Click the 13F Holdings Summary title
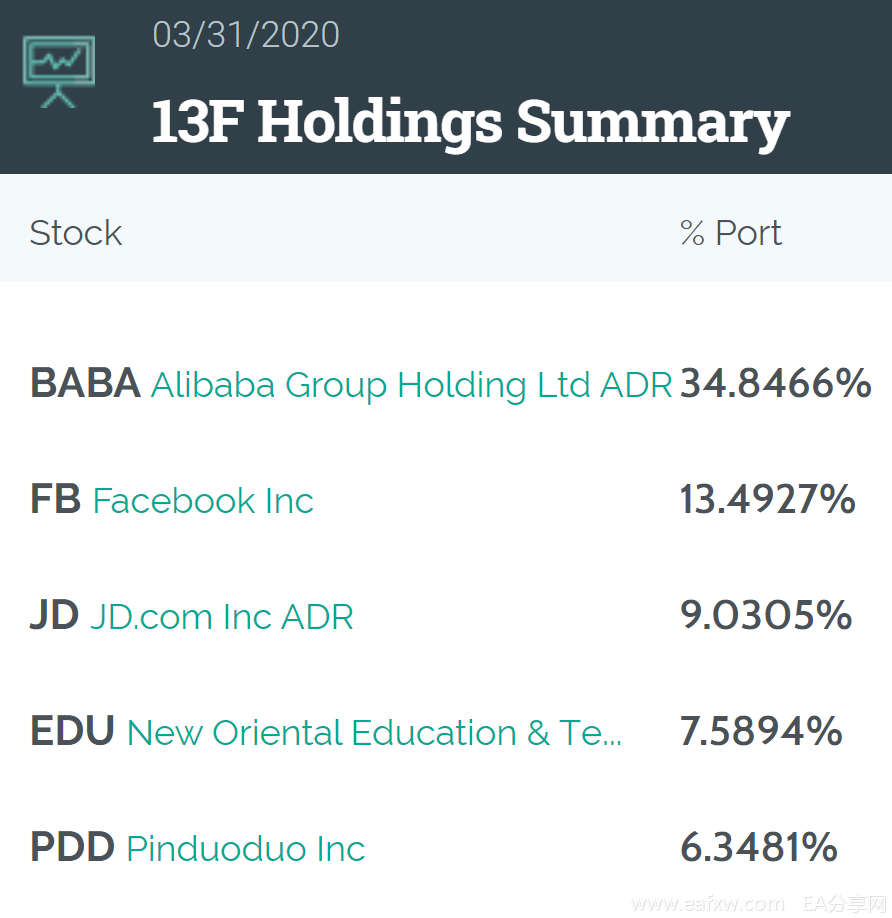 471,121
